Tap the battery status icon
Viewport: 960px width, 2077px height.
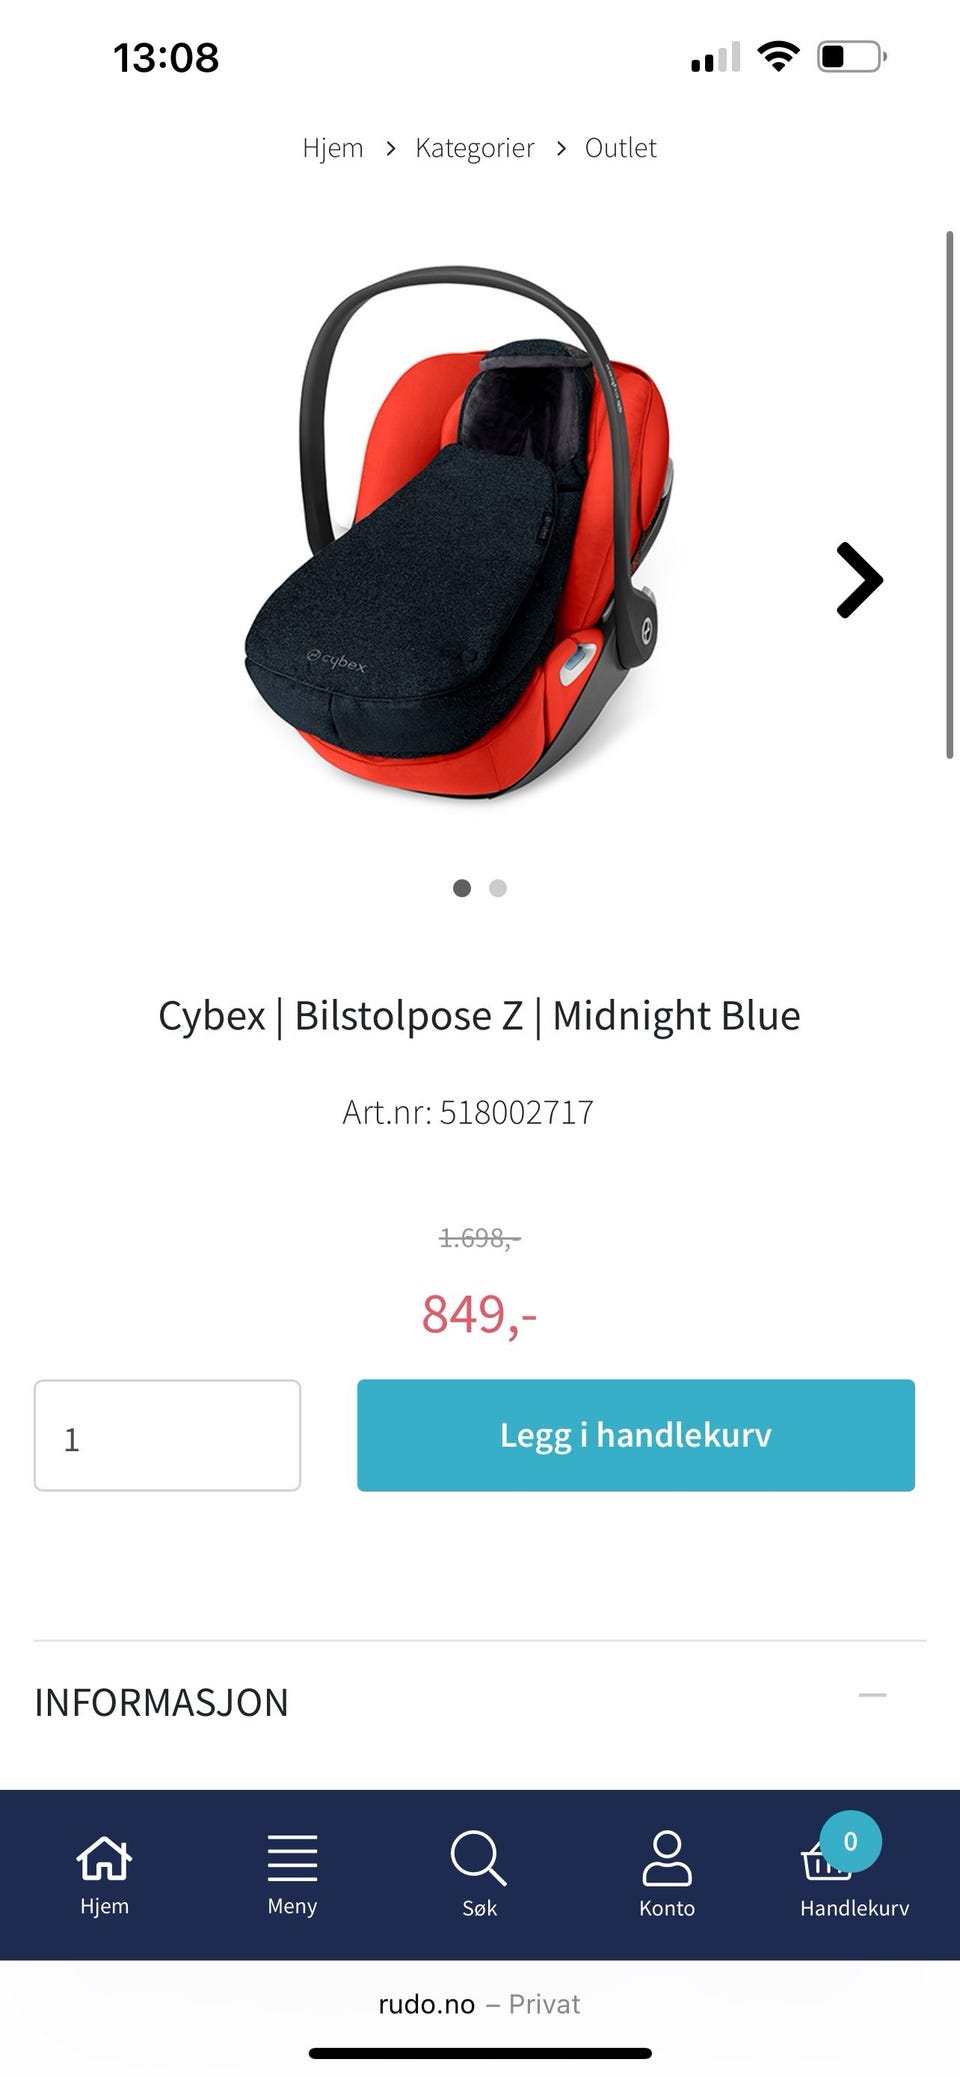point(852,56)
